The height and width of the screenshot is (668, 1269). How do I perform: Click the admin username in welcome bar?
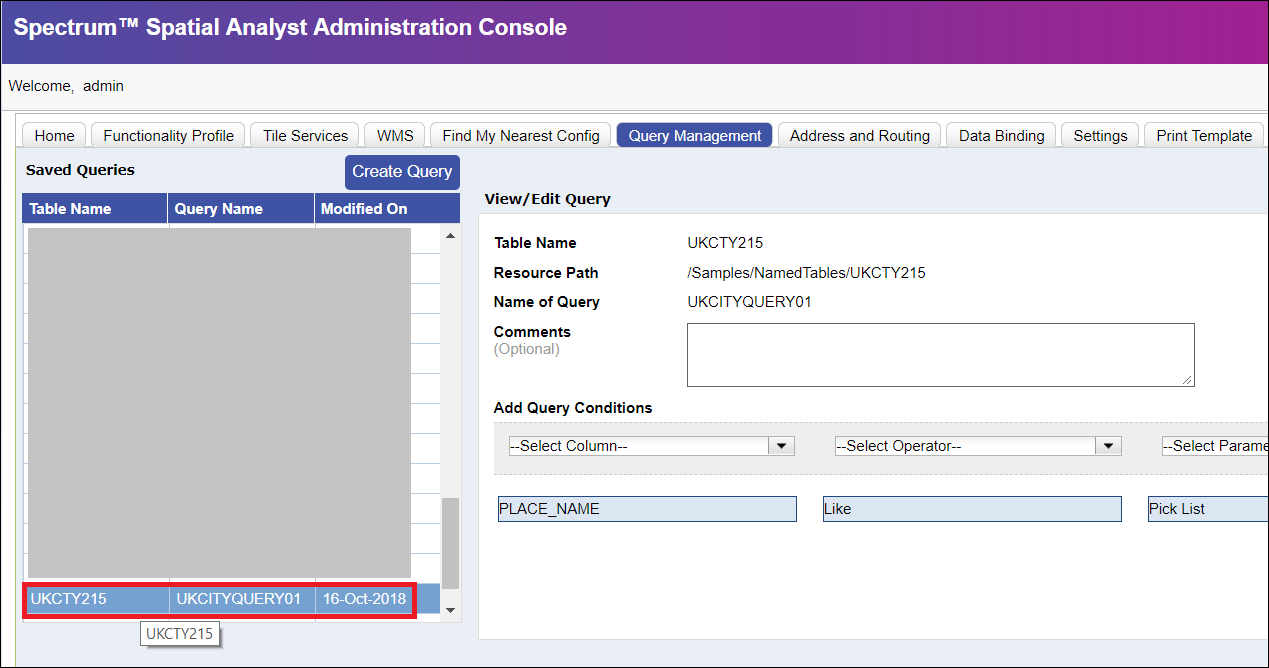coord(103,86)
